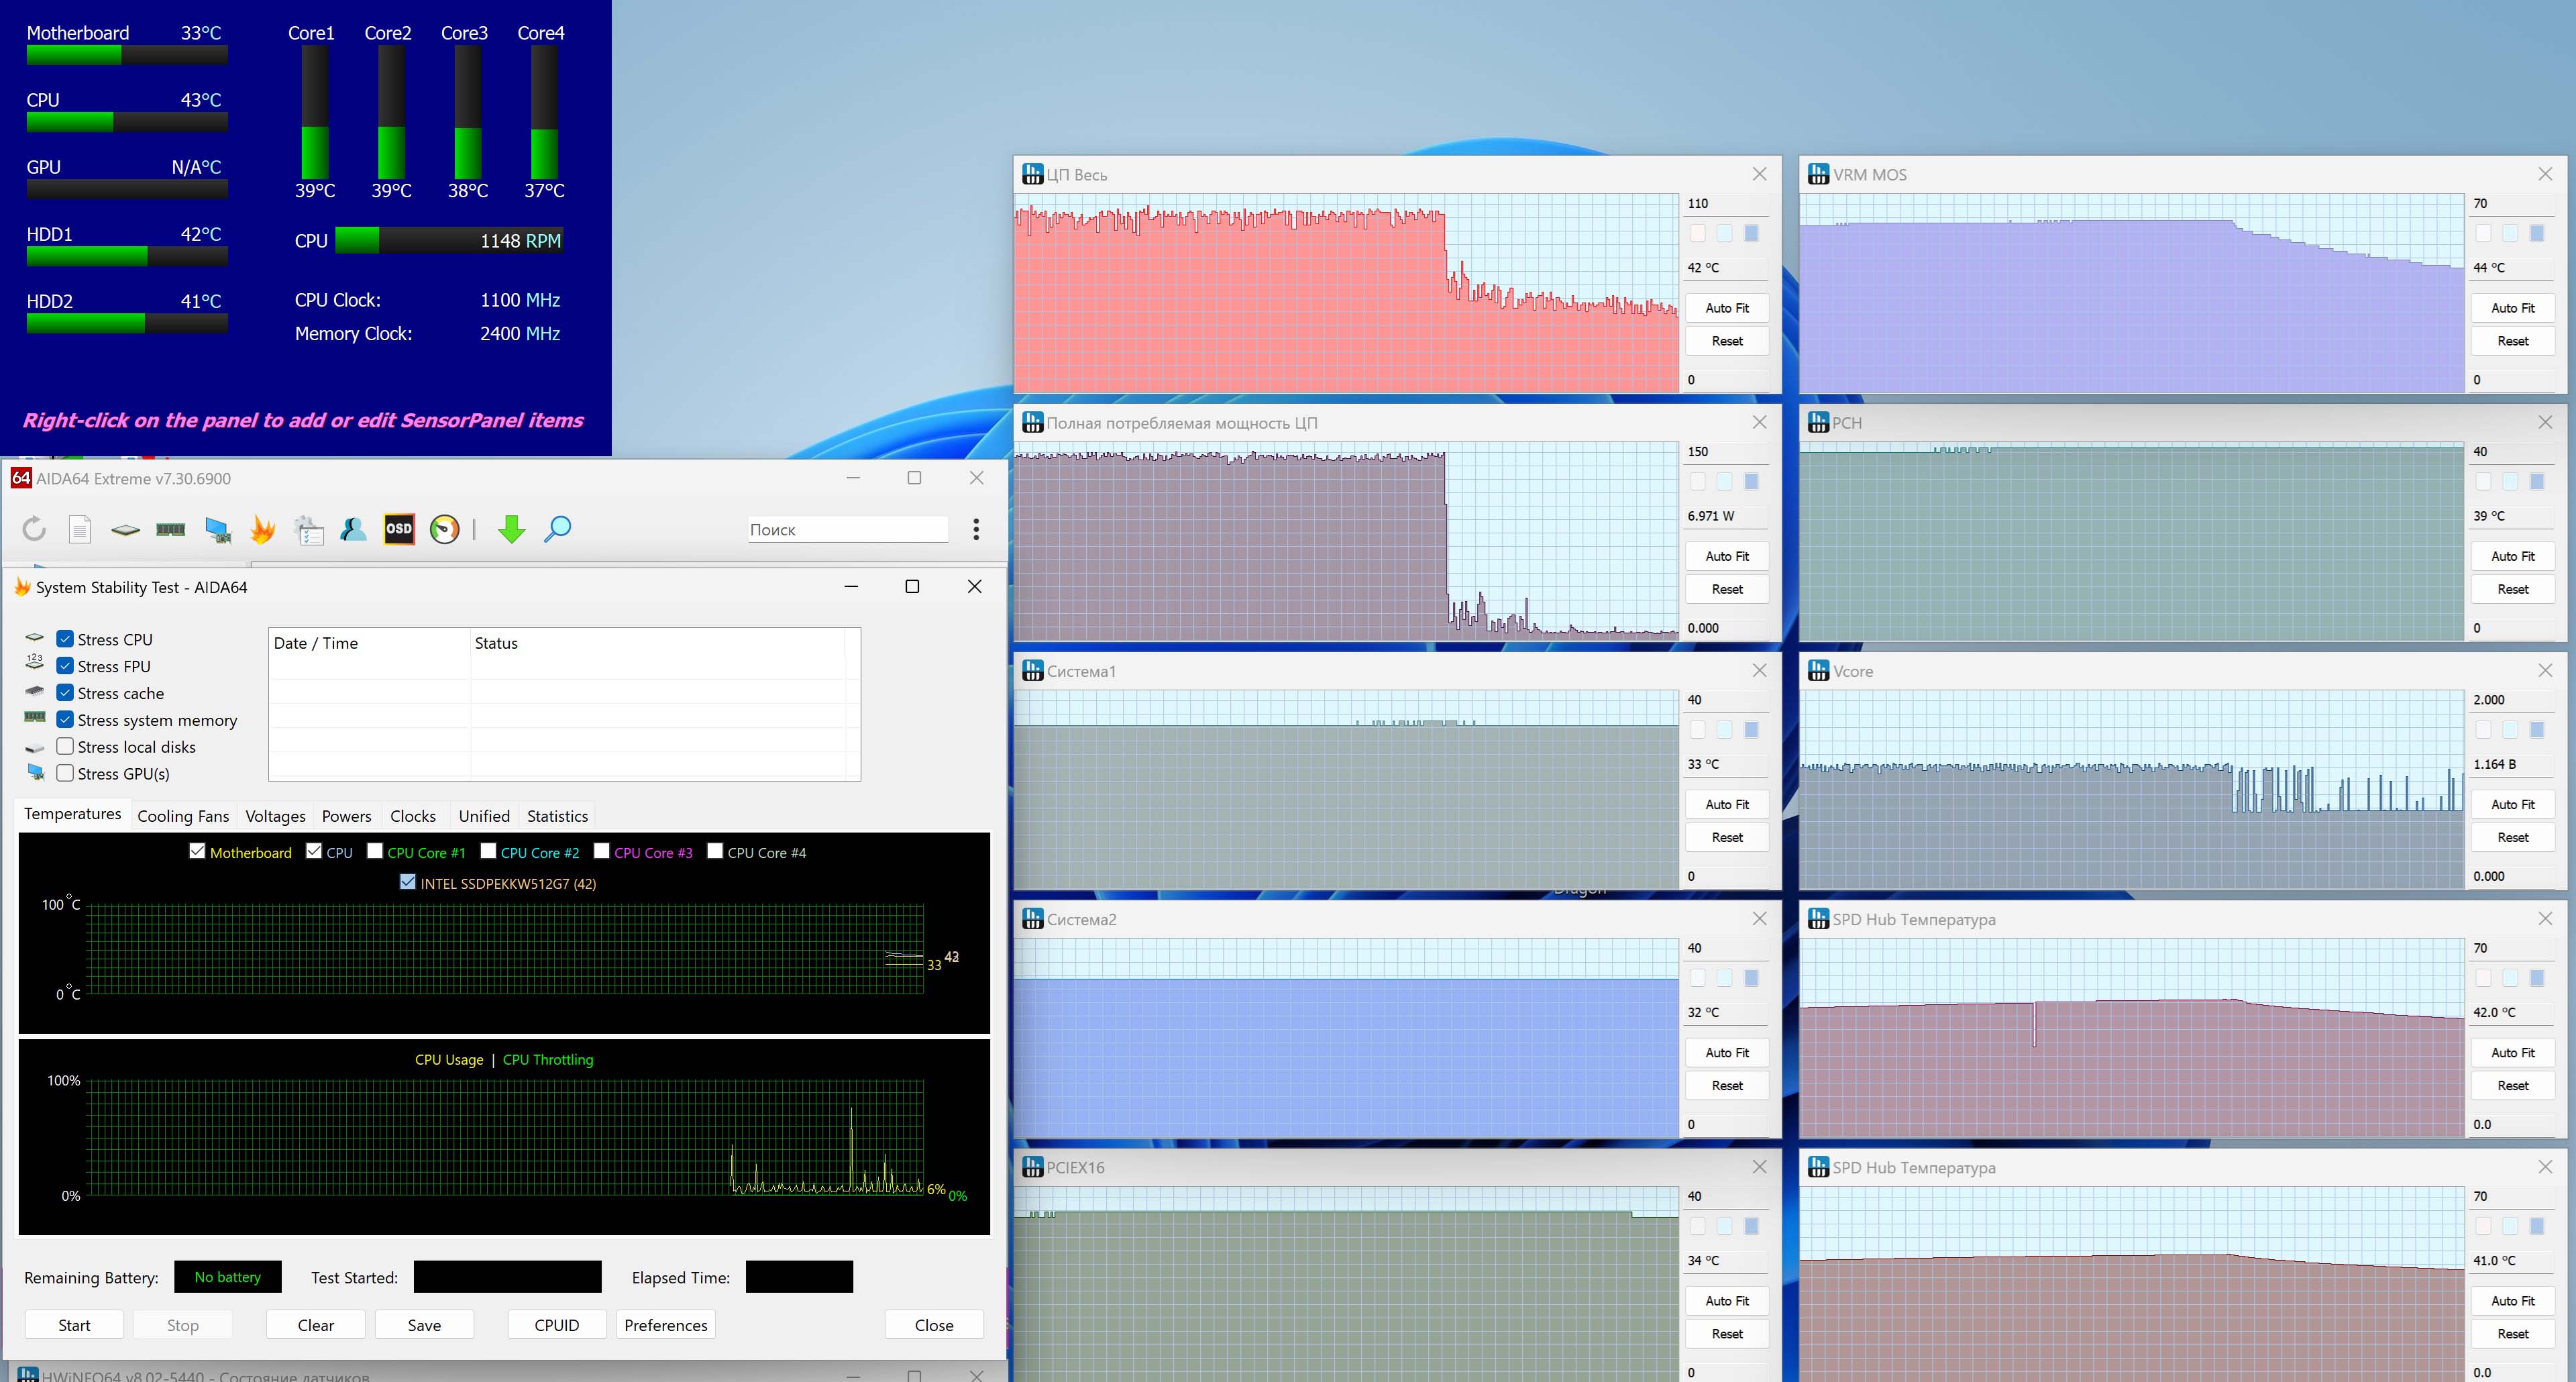The height and width of the screenshot is (1382, 2576).
Task: Click the magnifying glass search icon
Action: (x=557, y=529)
